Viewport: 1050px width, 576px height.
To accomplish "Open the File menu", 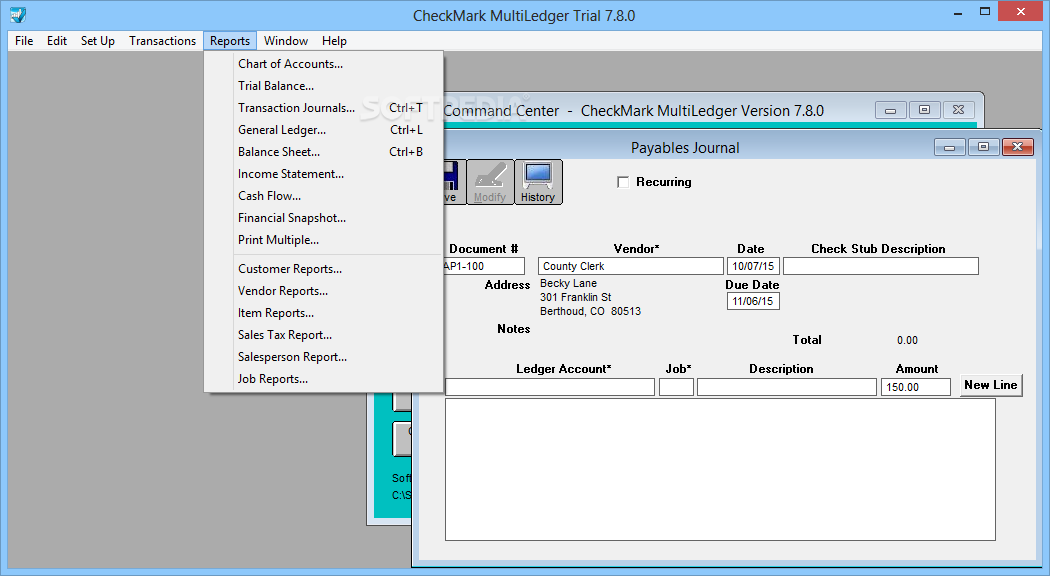I will [24, 41].
